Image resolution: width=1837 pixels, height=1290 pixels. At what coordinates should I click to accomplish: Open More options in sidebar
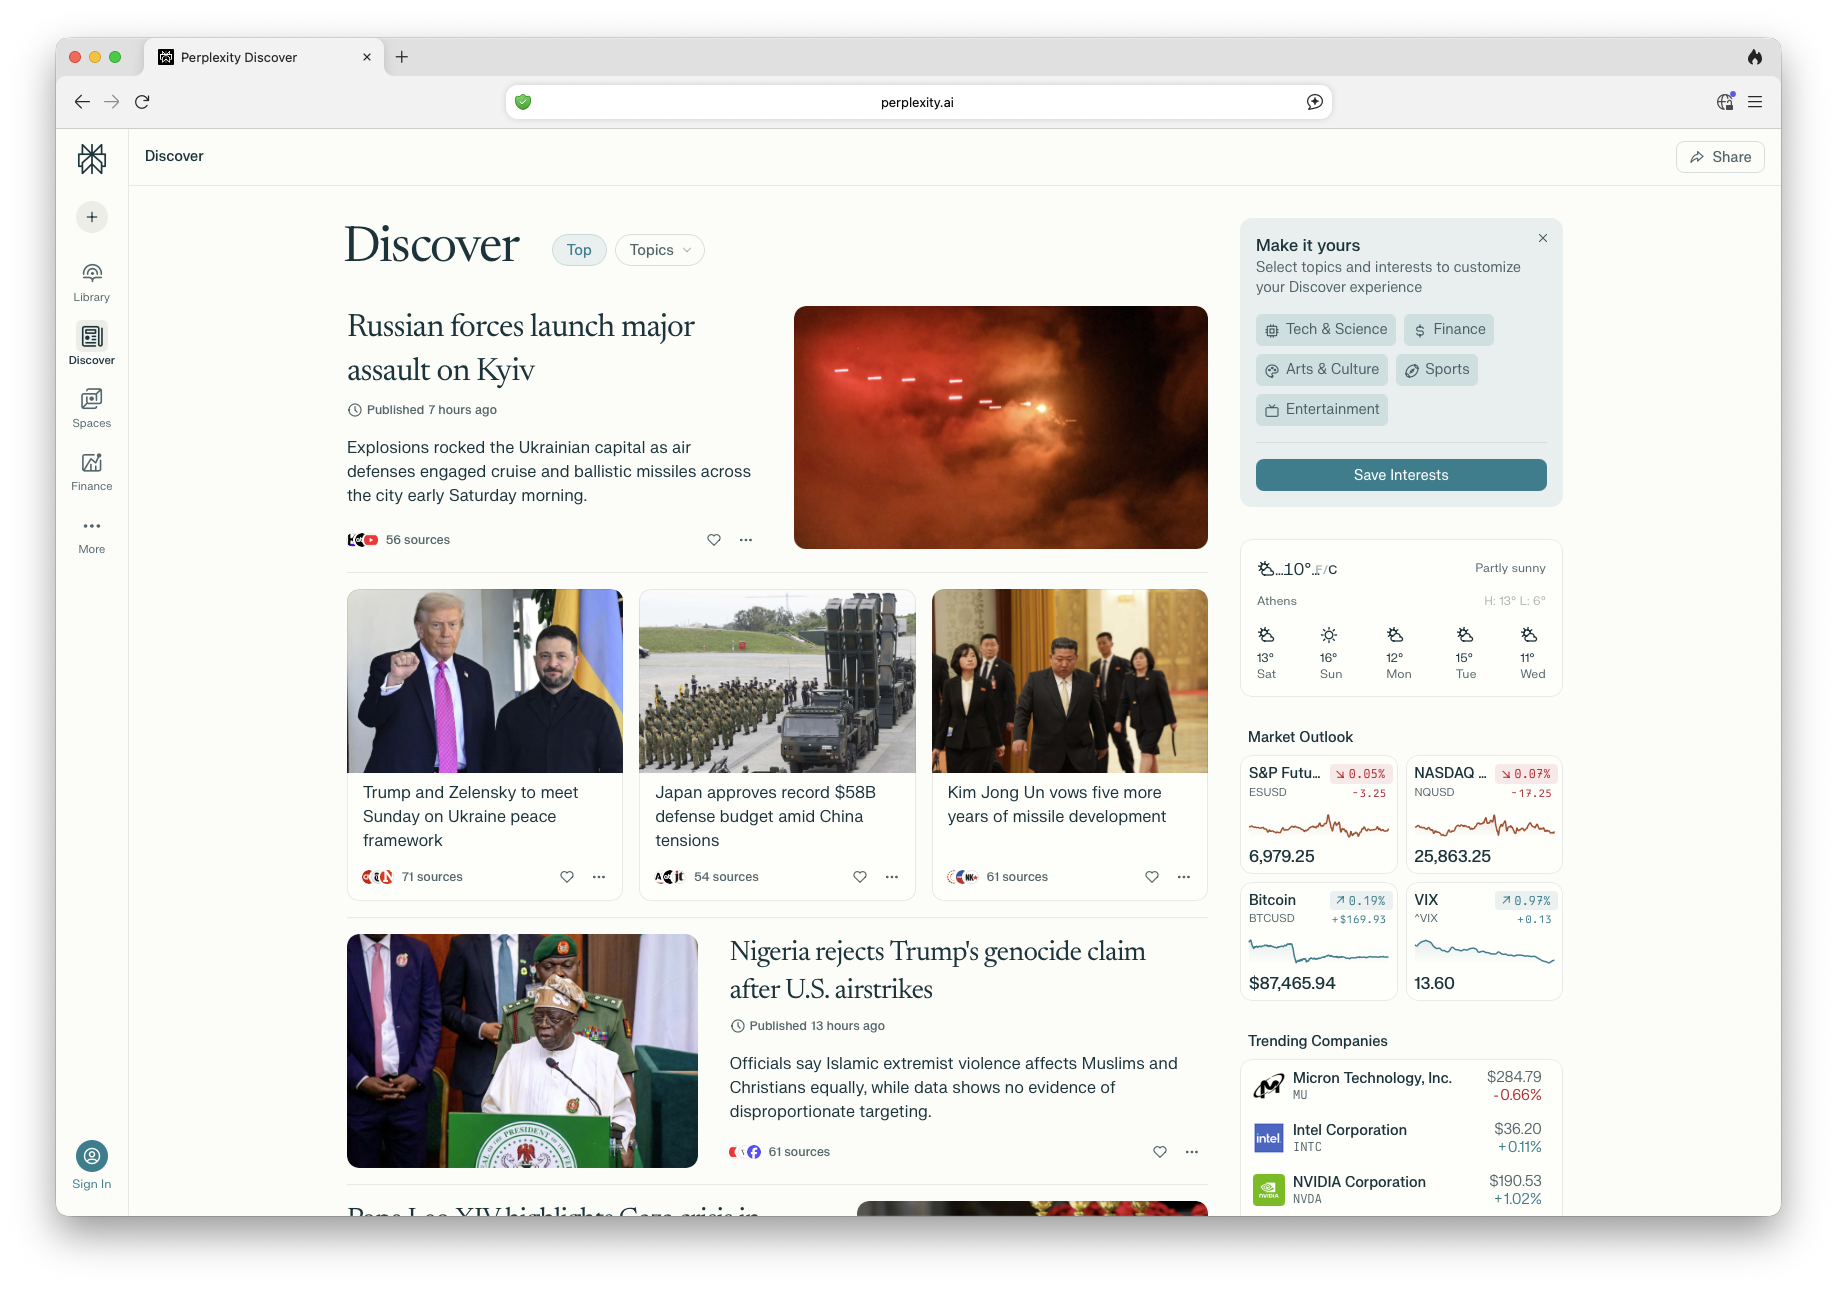[x=92, y=527]
